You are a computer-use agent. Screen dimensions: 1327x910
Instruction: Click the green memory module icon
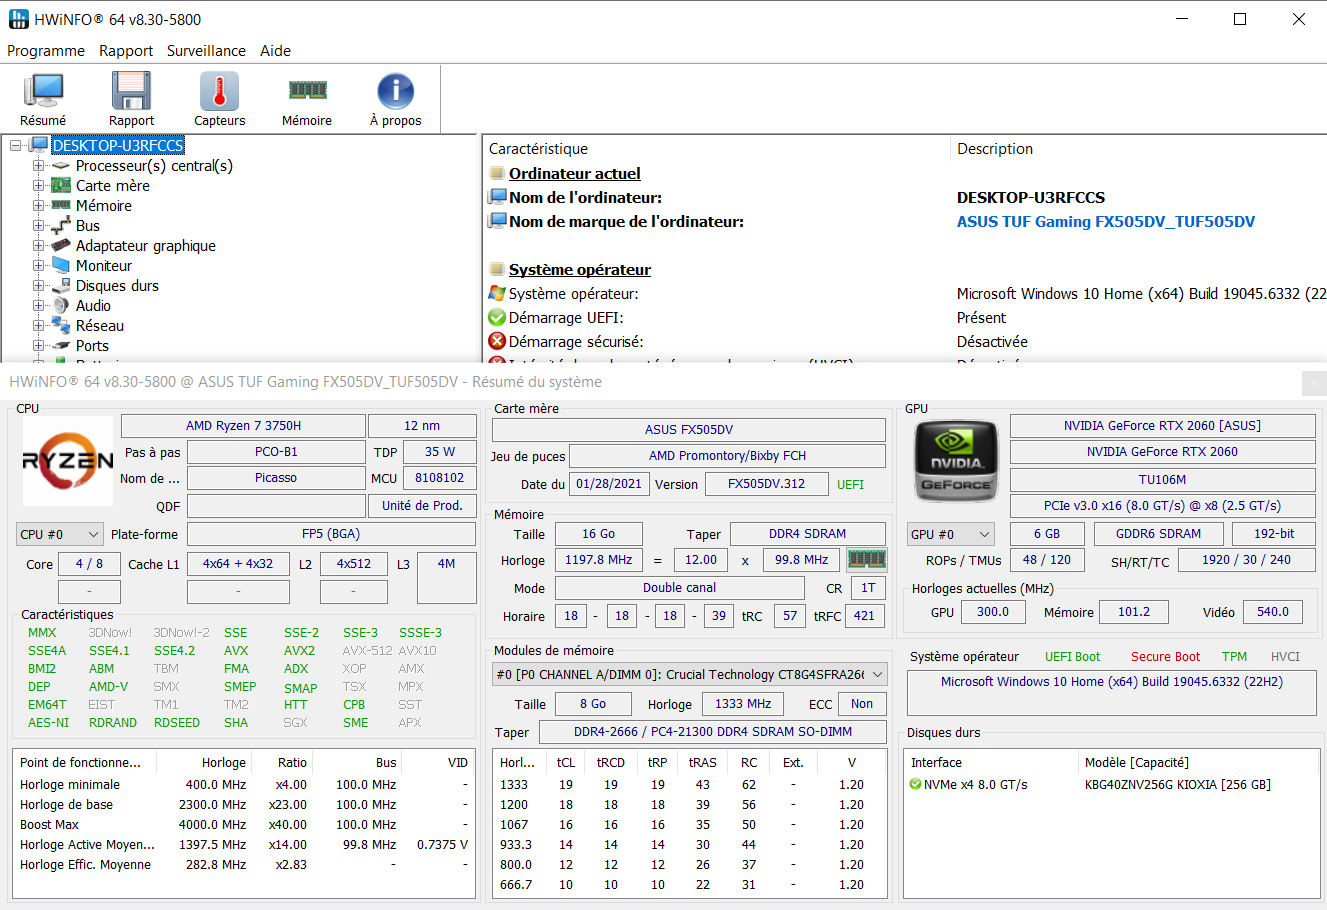point(866,560)
